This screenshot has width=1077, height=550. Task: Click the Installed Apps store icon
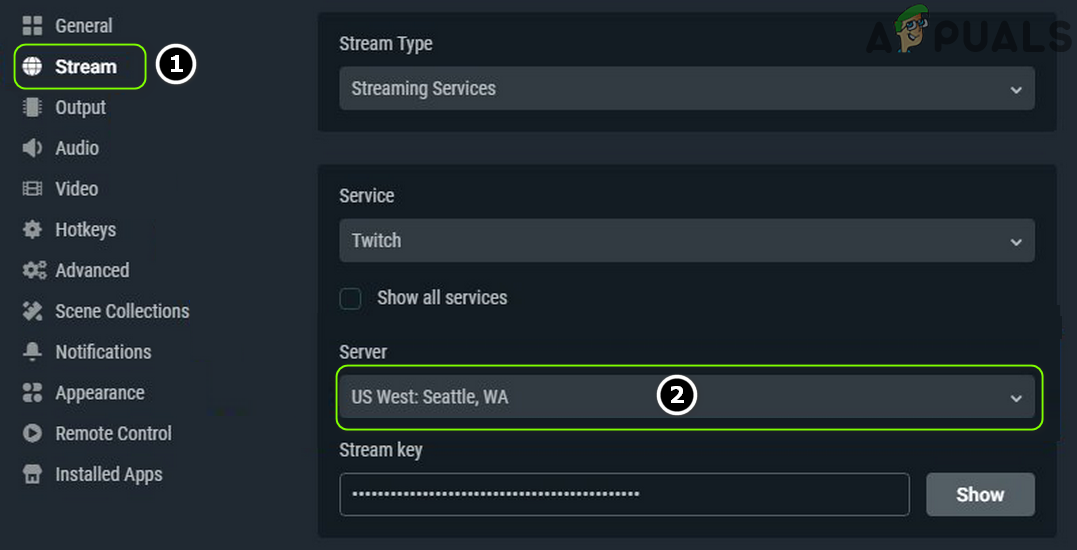tap(32, 475)
